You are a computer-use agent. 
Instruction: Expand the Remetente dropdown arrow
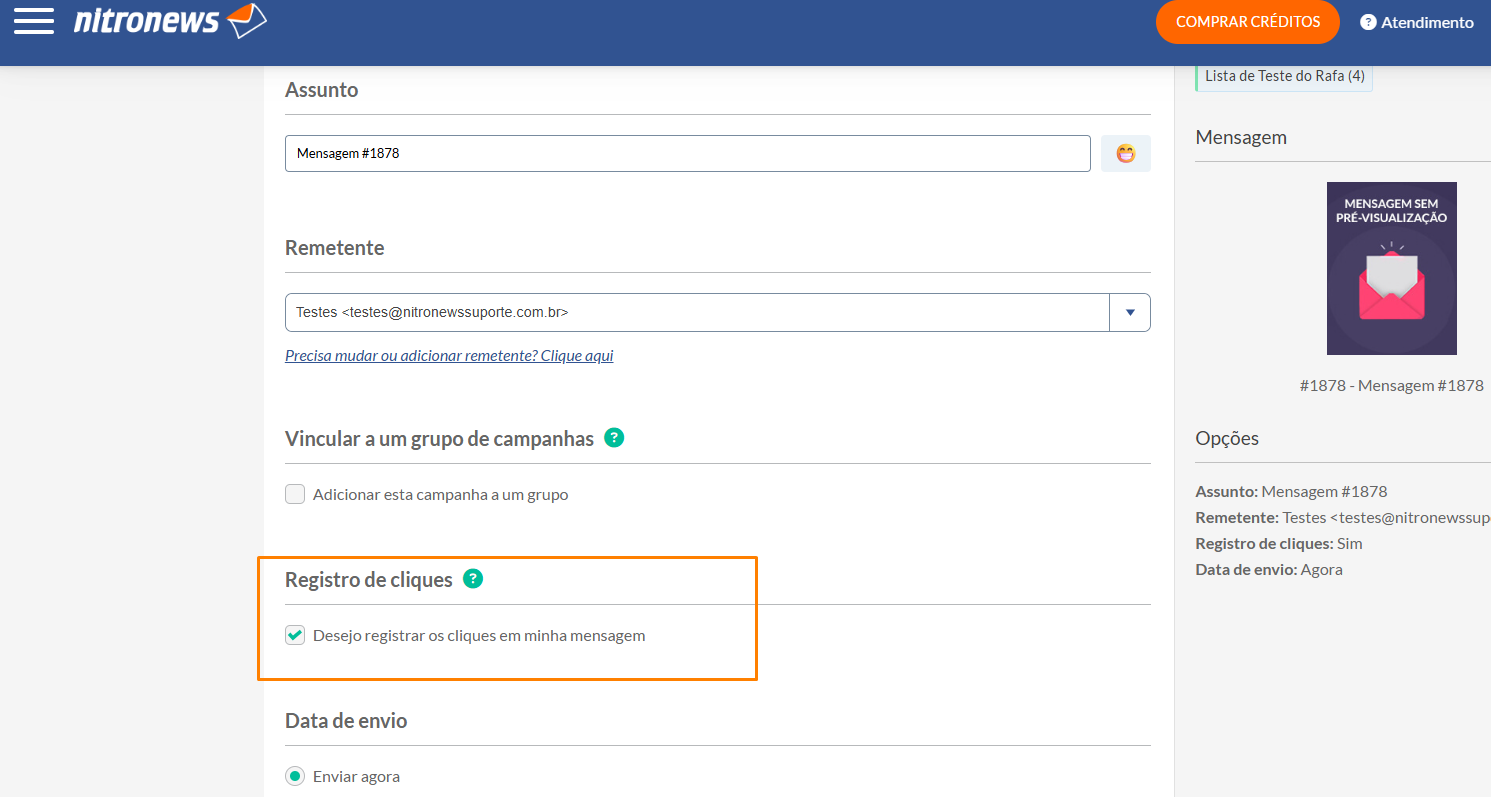1130,312
